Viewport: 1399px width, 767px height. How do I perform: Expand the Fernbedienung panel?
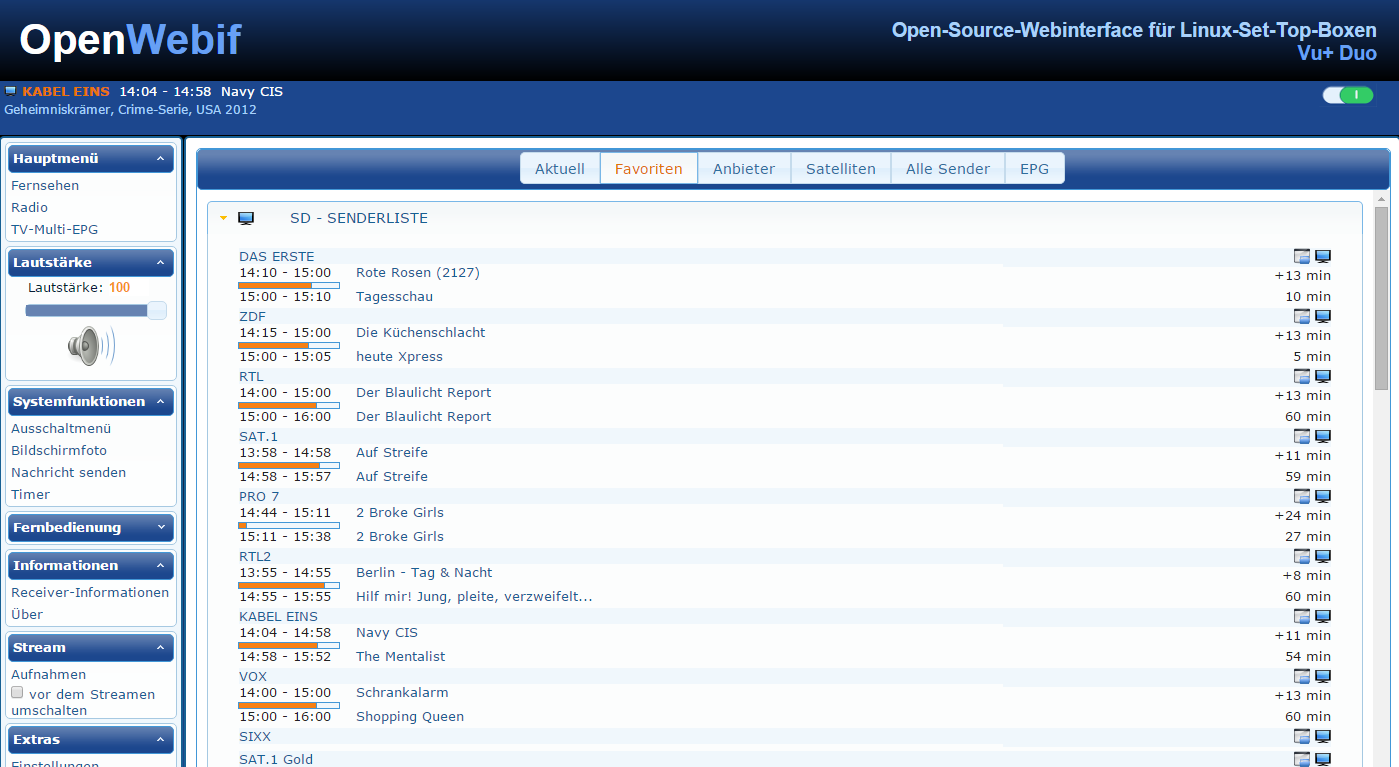coord(160,527)
